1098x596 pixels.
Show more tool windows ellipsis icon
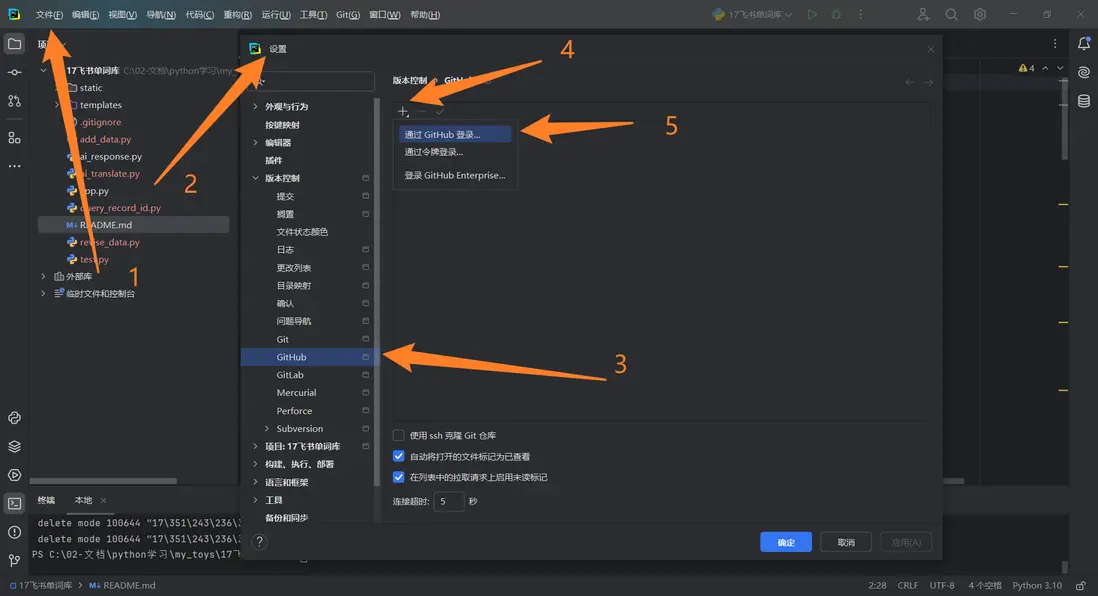click(x=14, y=166)
